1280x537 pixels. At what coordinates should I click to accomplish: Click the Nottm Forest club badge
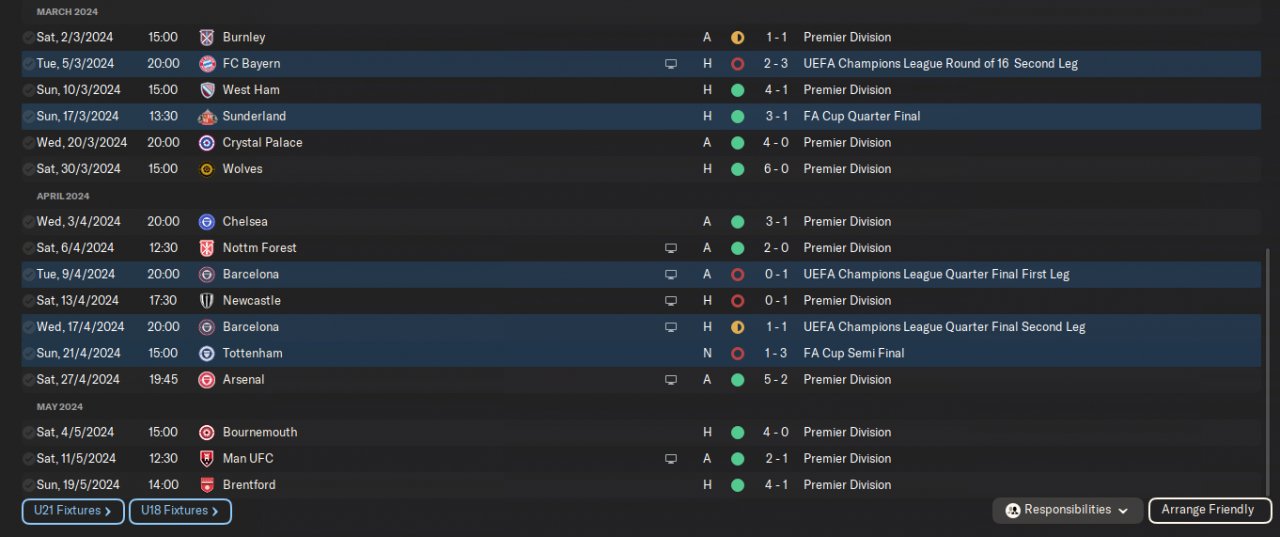click(207, 248)
